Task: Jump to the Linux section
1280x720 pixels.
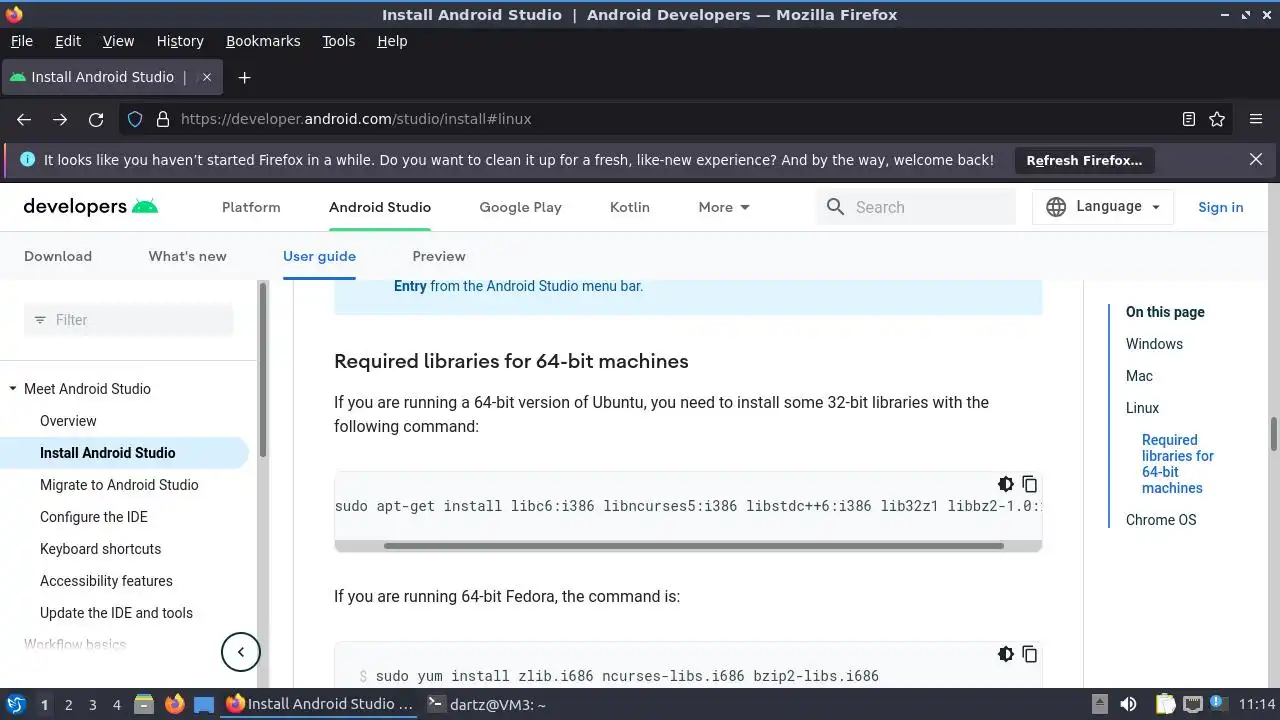Action: (1142, 408)
